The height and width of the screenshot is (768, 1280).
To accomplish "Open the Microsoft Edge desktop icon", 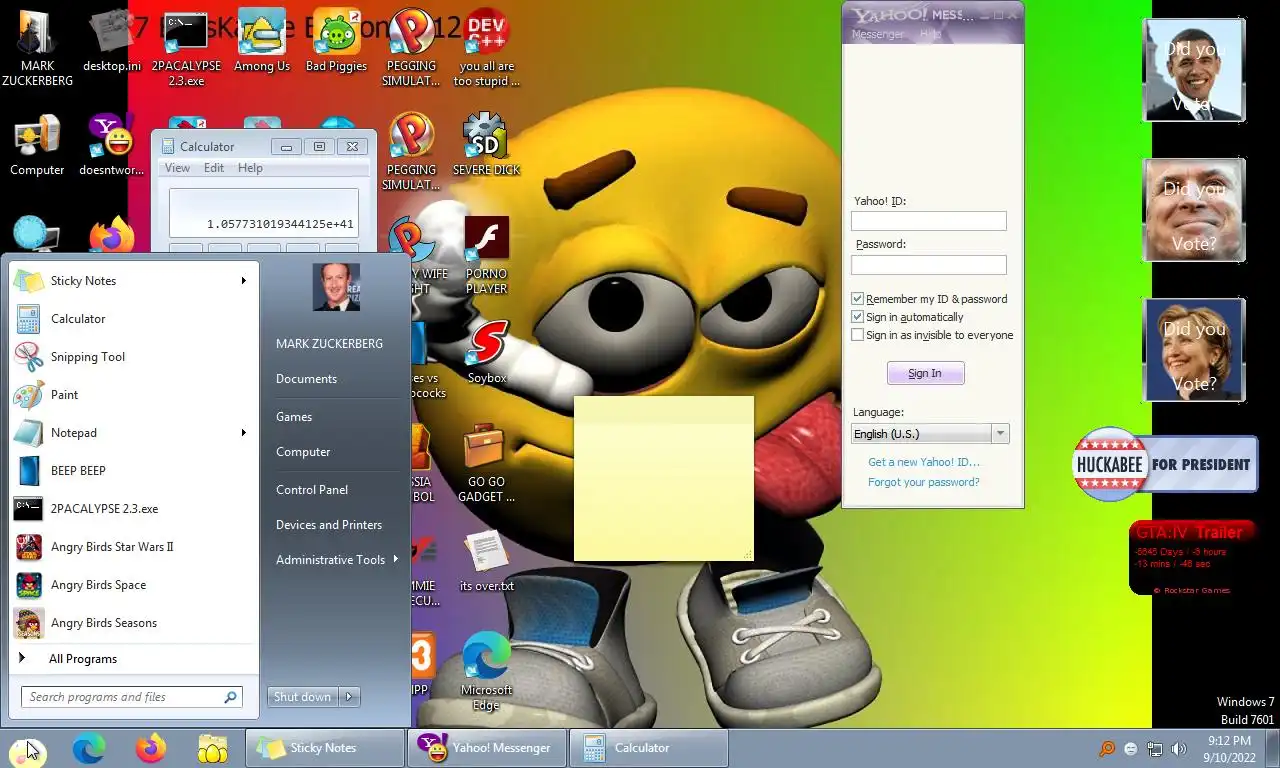I will point(486,671).
